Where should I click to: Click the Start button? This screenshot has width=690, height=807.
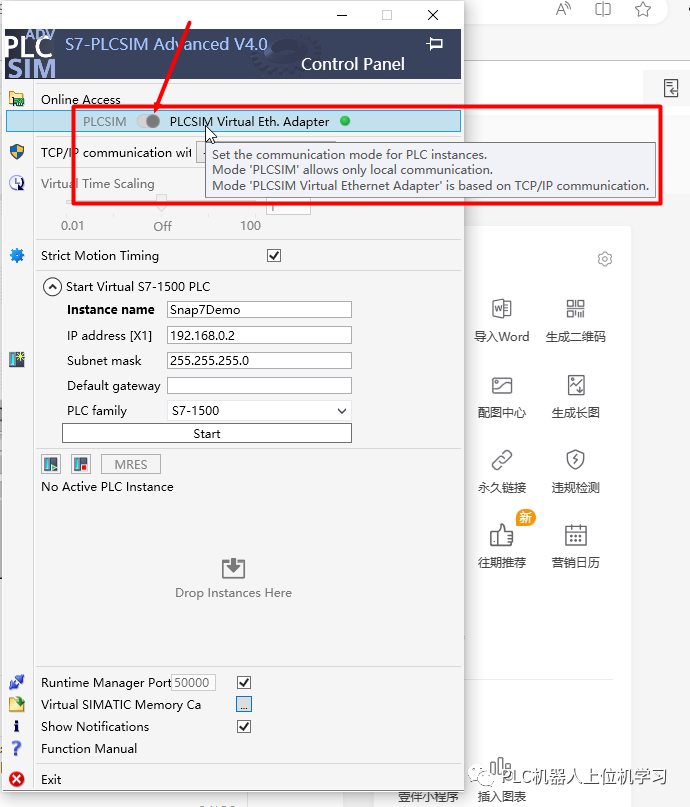pyautogui.click(x=207, y=433)
